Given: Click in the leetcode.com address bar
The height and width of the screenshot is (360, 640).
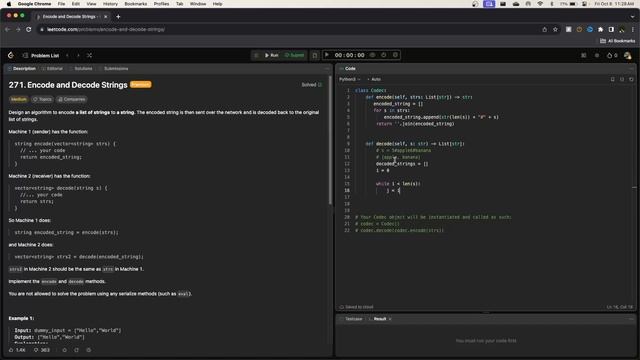Looking at the screenshot, I should pos(286,29).
